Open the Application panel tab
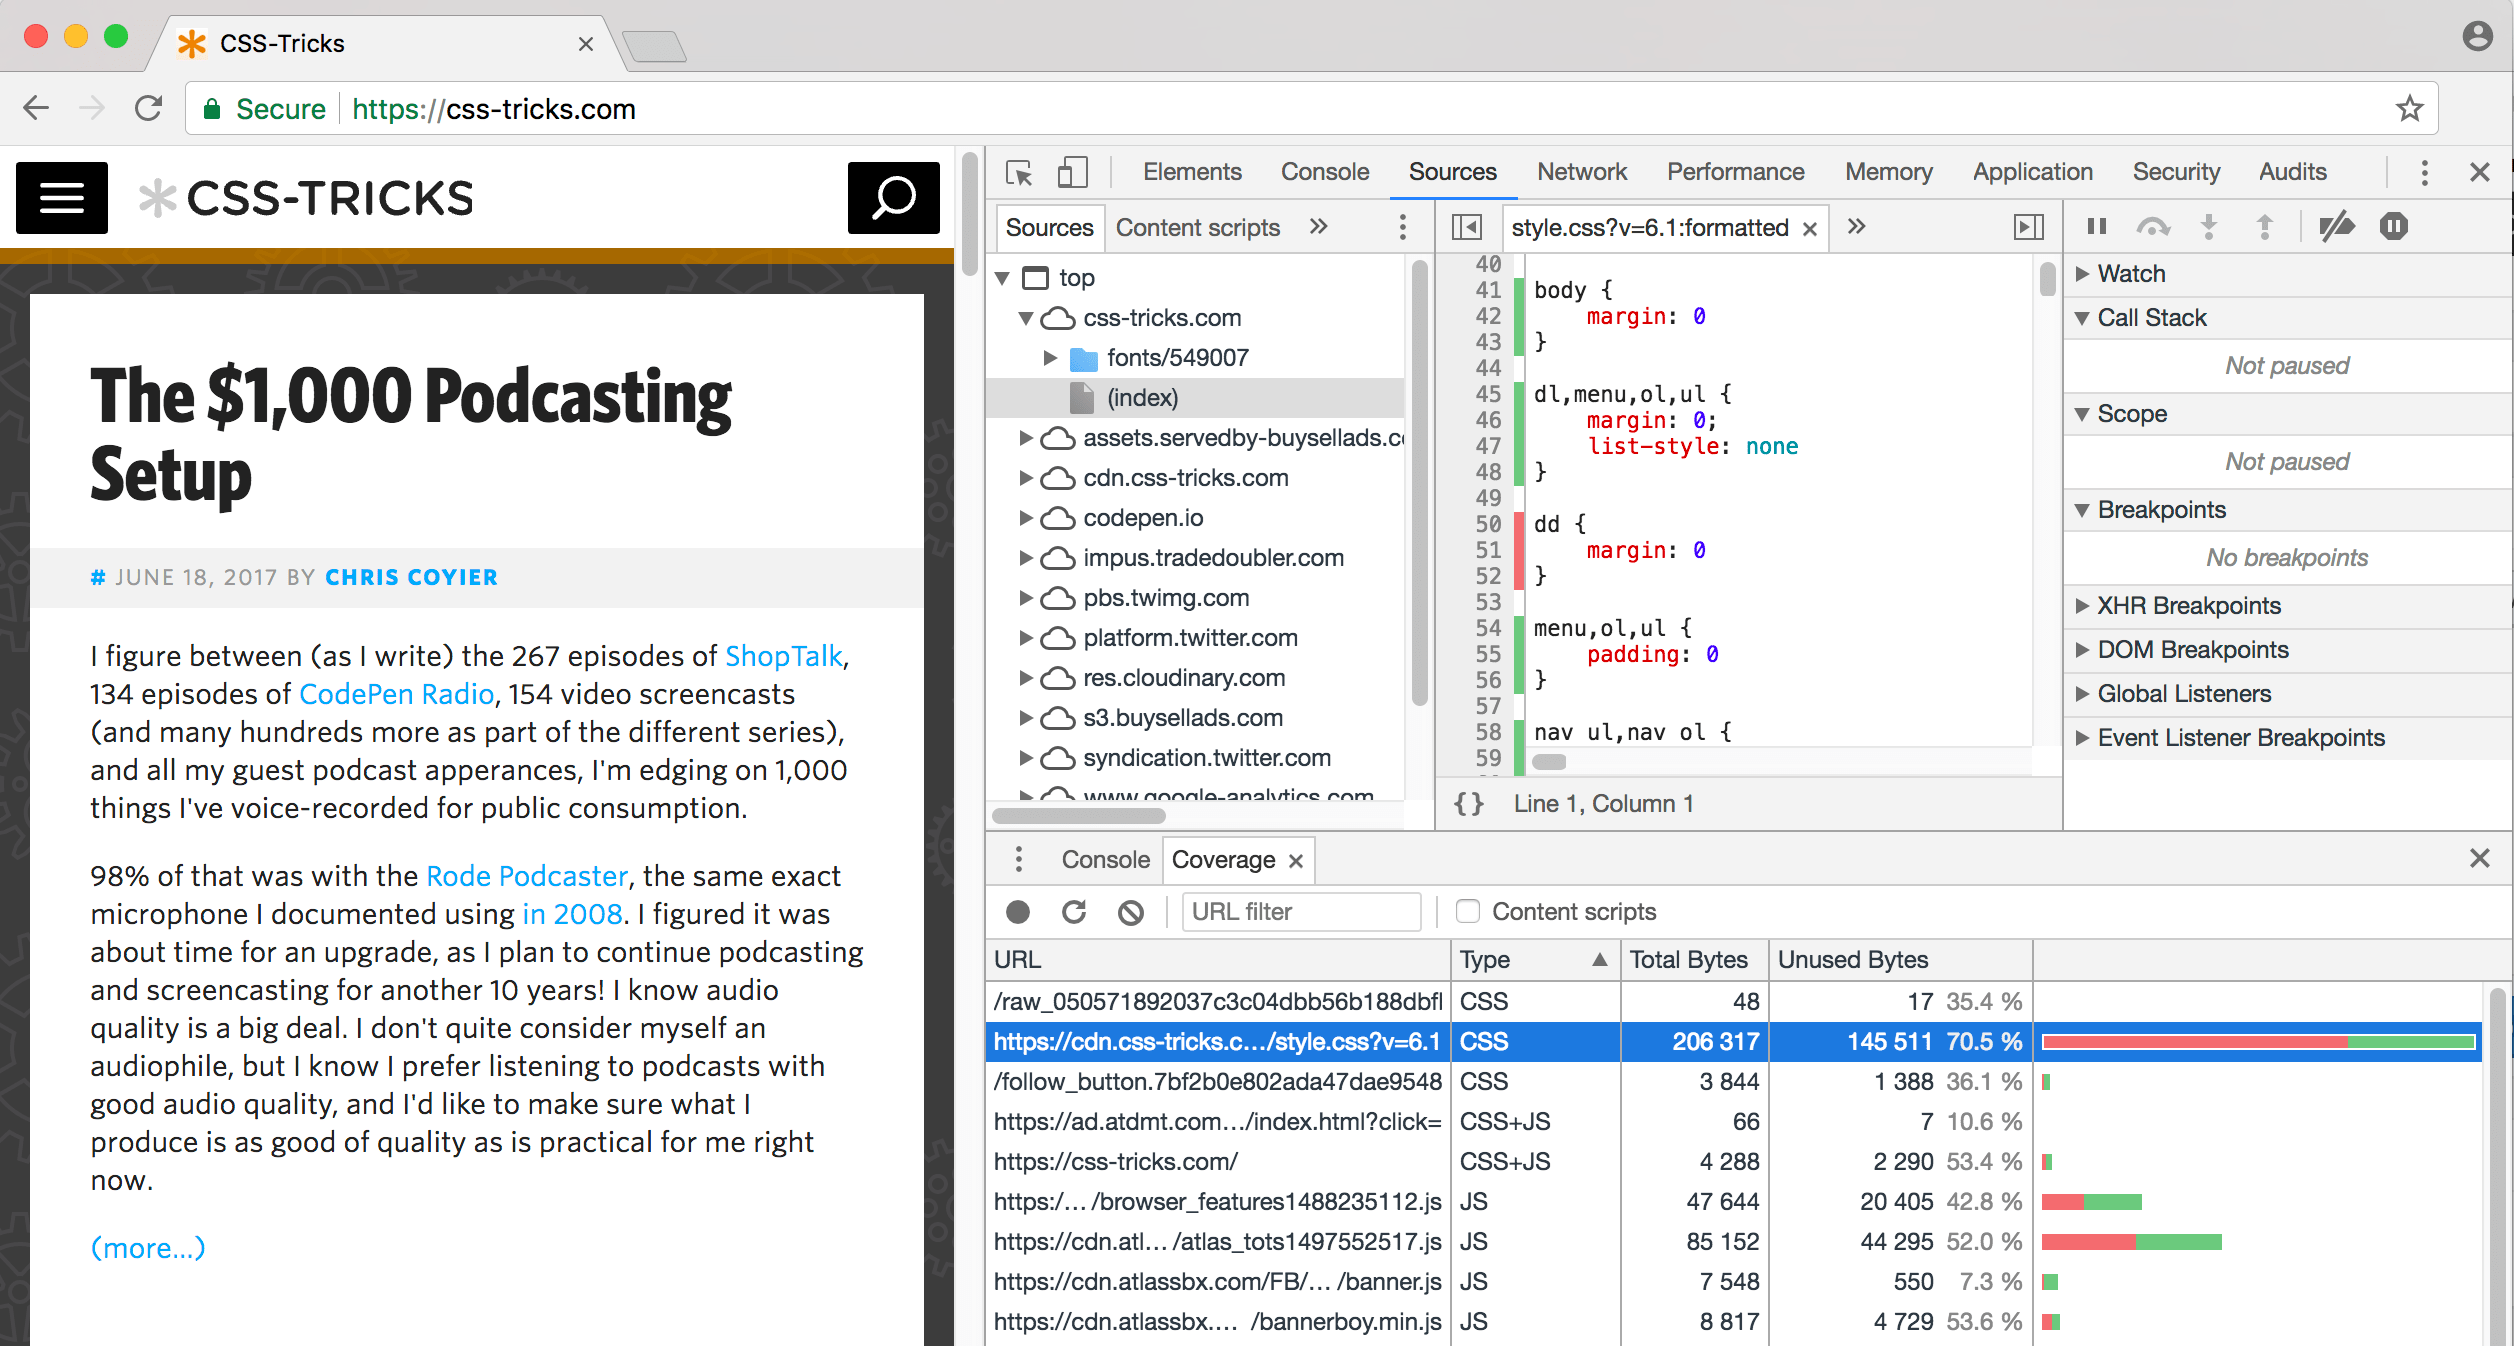The height and width of the screenshot is (1346, 2514). point(2032,172)
